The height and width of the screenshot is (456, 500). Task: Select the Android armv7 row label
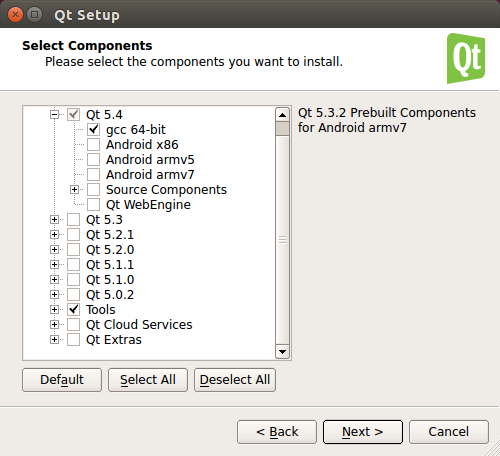(x=150, y=175)
